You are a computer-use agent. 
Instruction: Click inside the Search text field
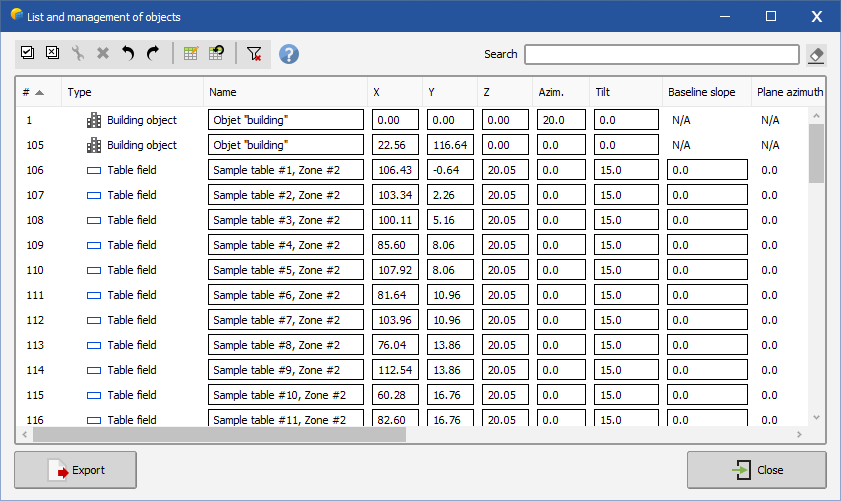661,54
